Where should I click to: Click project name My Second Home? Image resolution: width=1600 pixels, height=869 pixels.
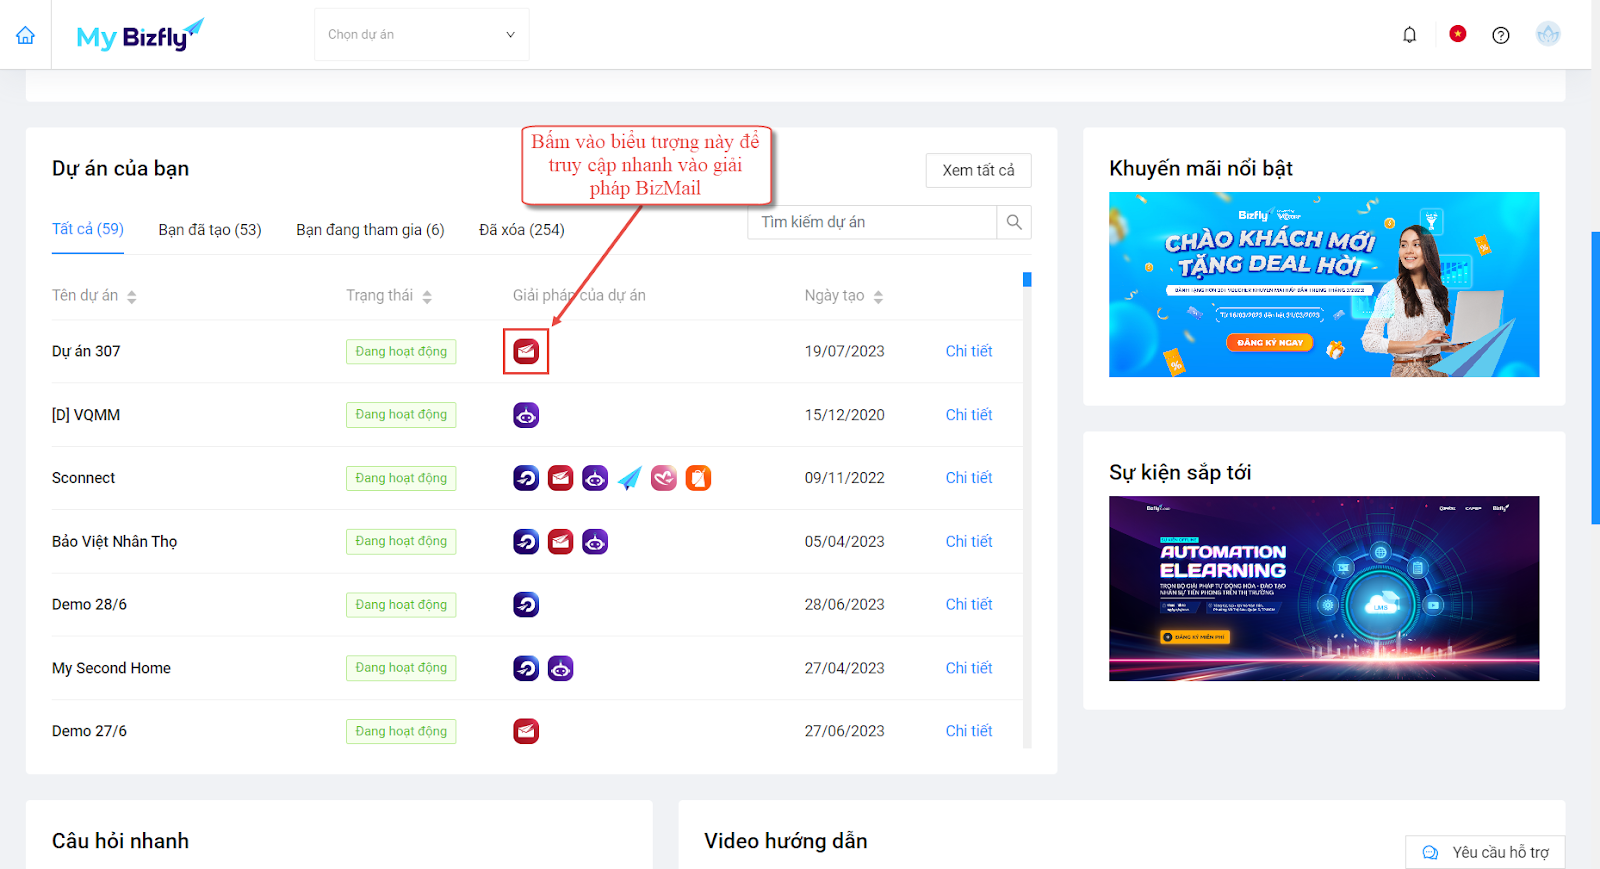111,668
